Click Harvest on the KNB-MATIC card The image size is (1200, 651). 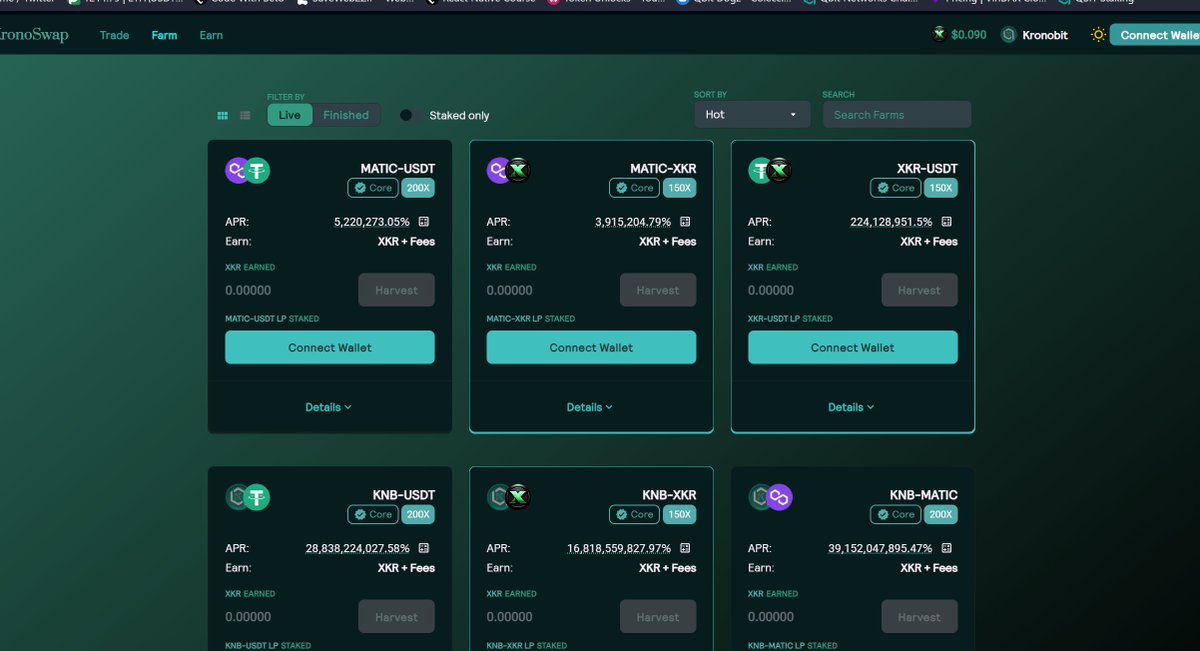coord(919,617)
